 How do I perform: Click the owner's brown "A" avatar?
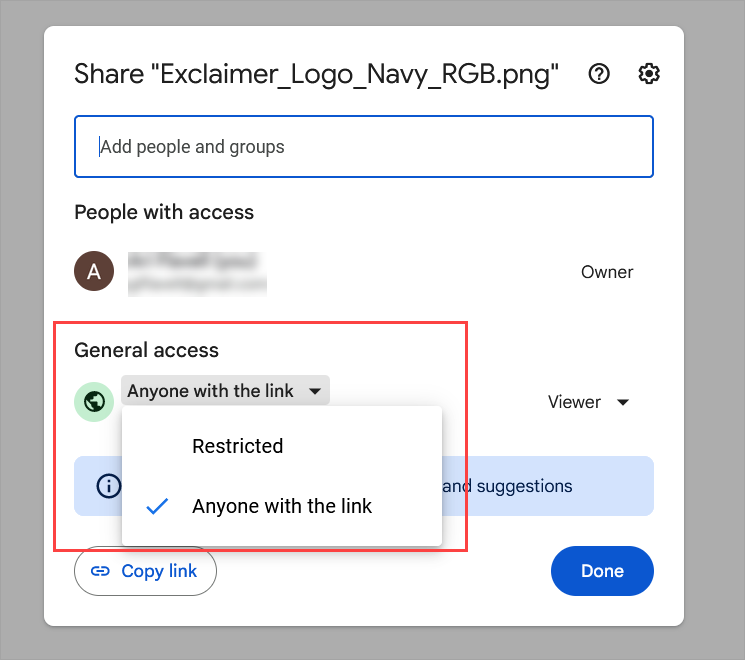95,272
